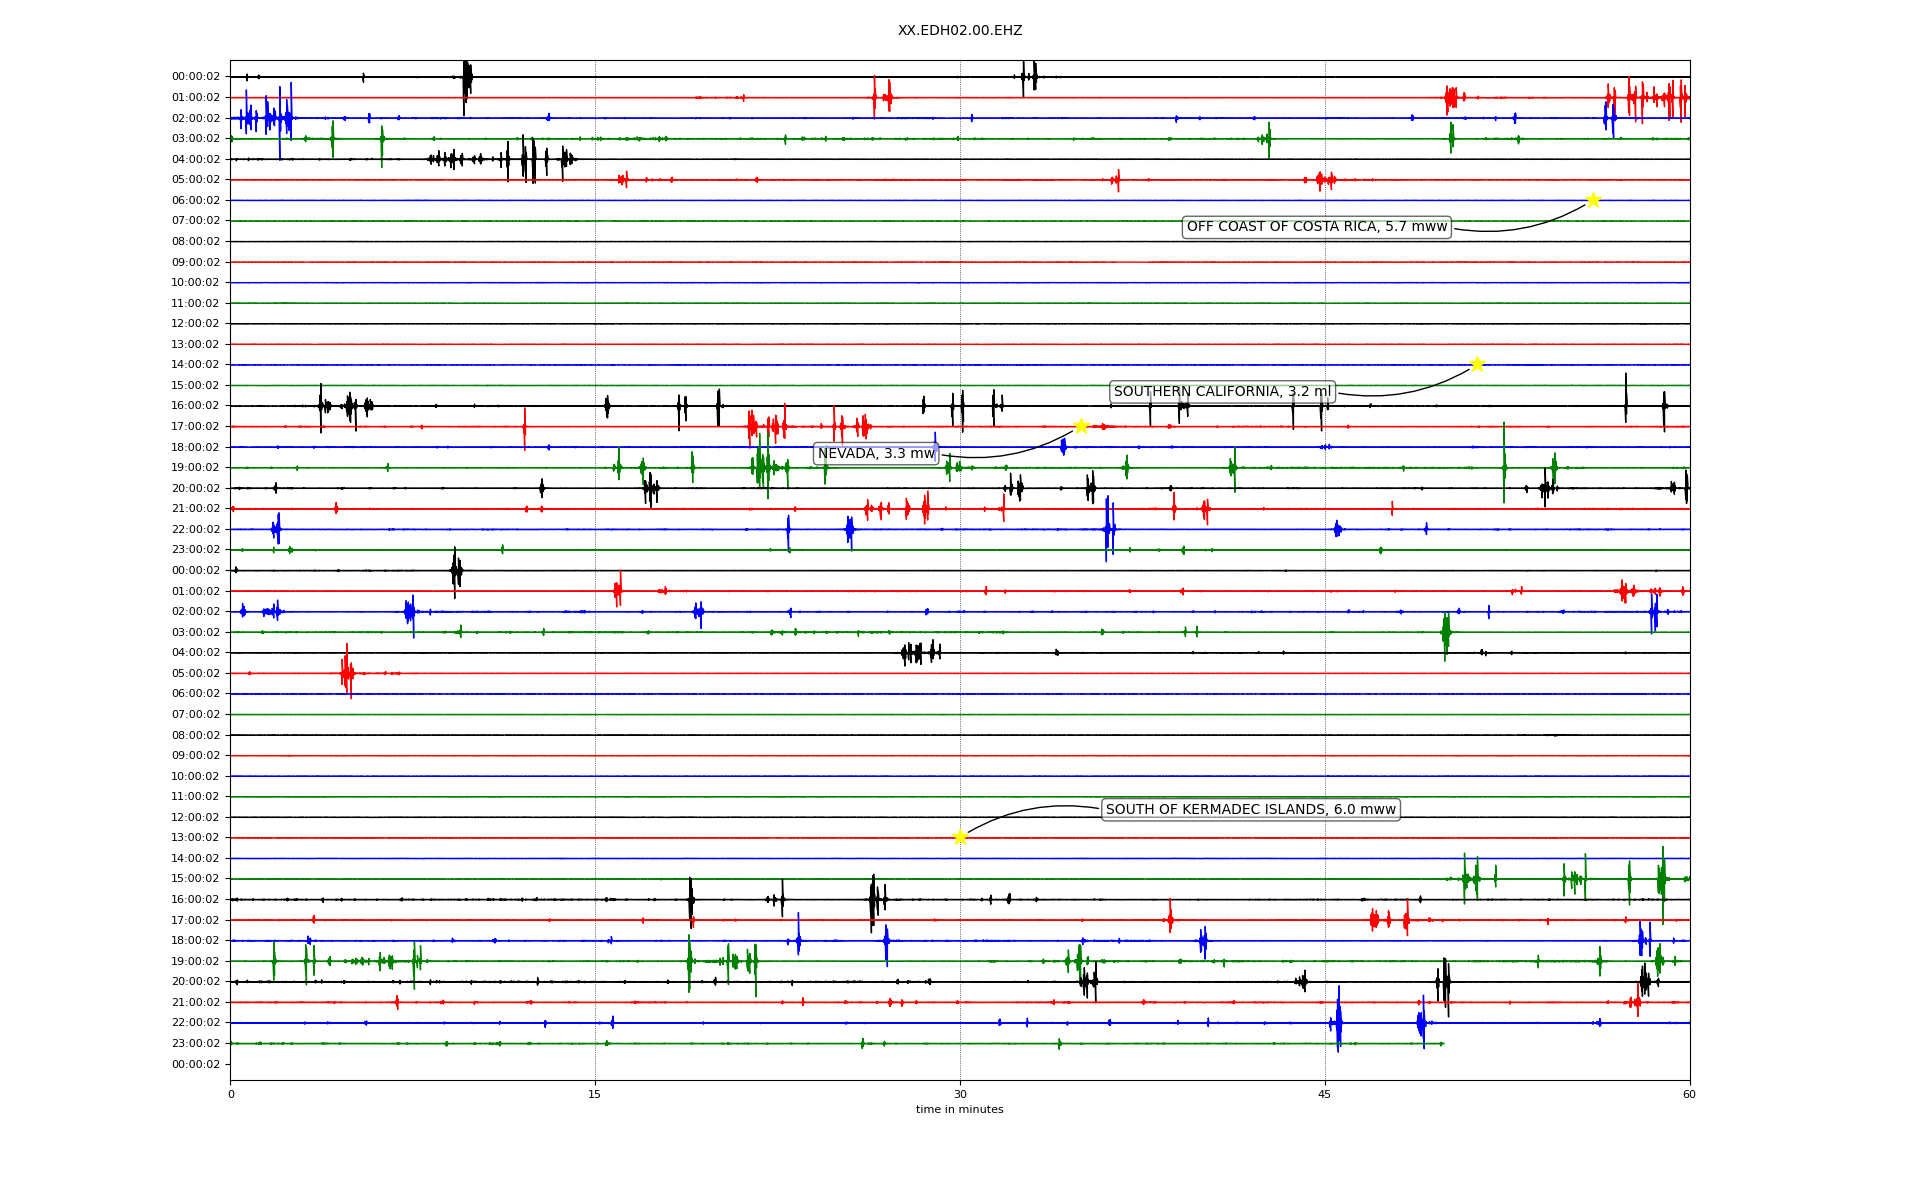Screen dimensions: 1920x1200
Task: Click the NEVADA, 3.3 mw annotation box
Action: coord(876,454)
